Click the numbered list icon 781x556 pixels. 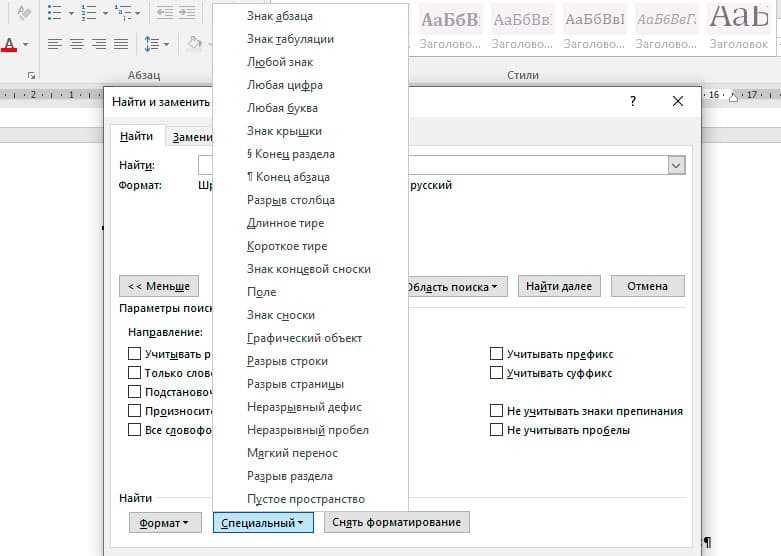click(89, 13)
